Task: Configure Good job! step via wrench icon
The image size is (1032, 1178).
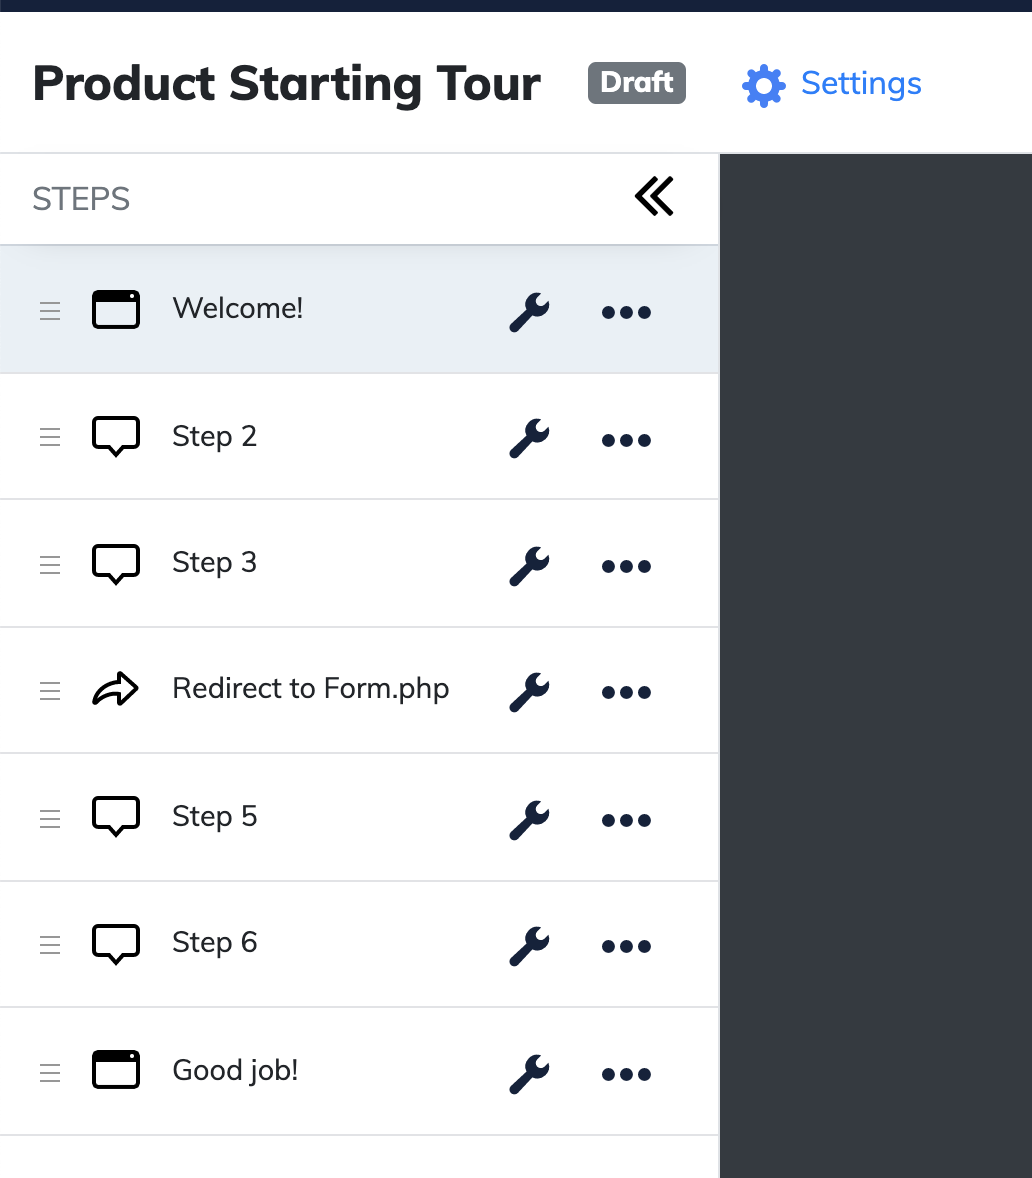Action: point(529,1073)
